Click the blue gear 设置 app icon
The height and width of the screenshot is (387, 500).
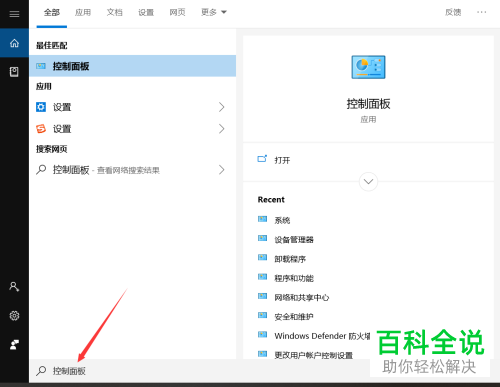(x=41, y=107)
